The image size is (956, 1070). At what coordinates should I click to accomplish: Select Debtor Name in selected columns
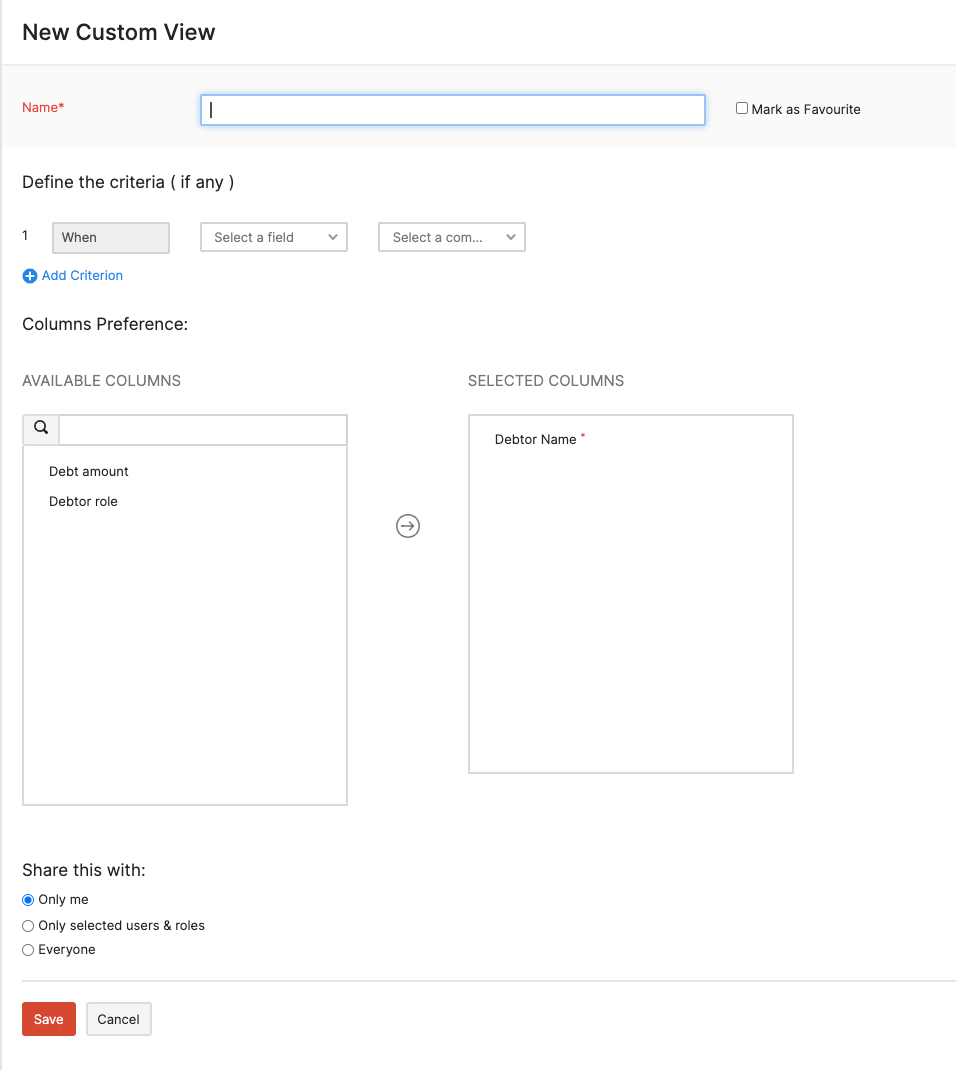pos(536,439)
